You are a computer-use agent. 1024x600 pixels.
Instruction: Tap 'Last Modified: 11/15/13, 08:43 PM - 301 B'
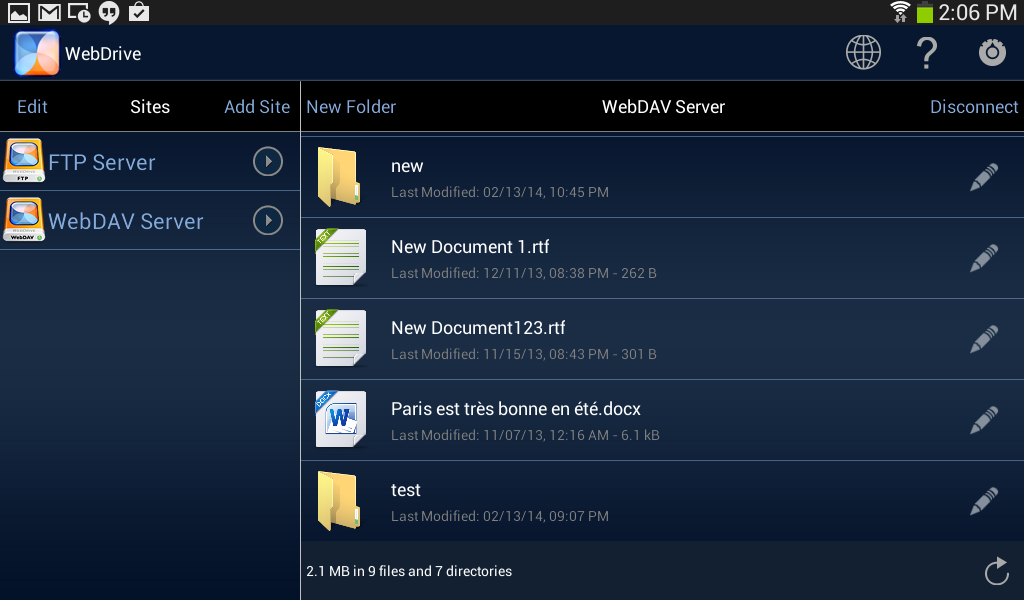[524, 354]
